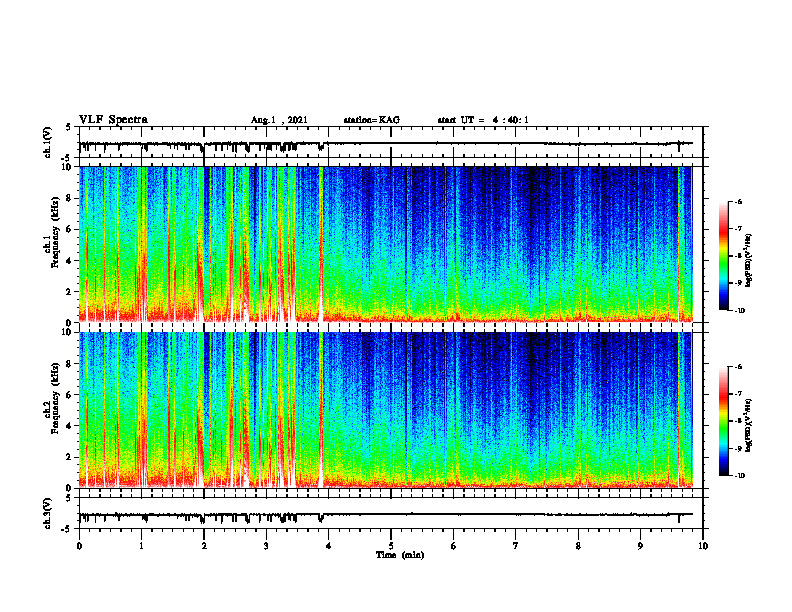This screenshot has width=792, height=612.
Task: Click the 'ch.3(V)' waveform axis label
Action: 48,513
